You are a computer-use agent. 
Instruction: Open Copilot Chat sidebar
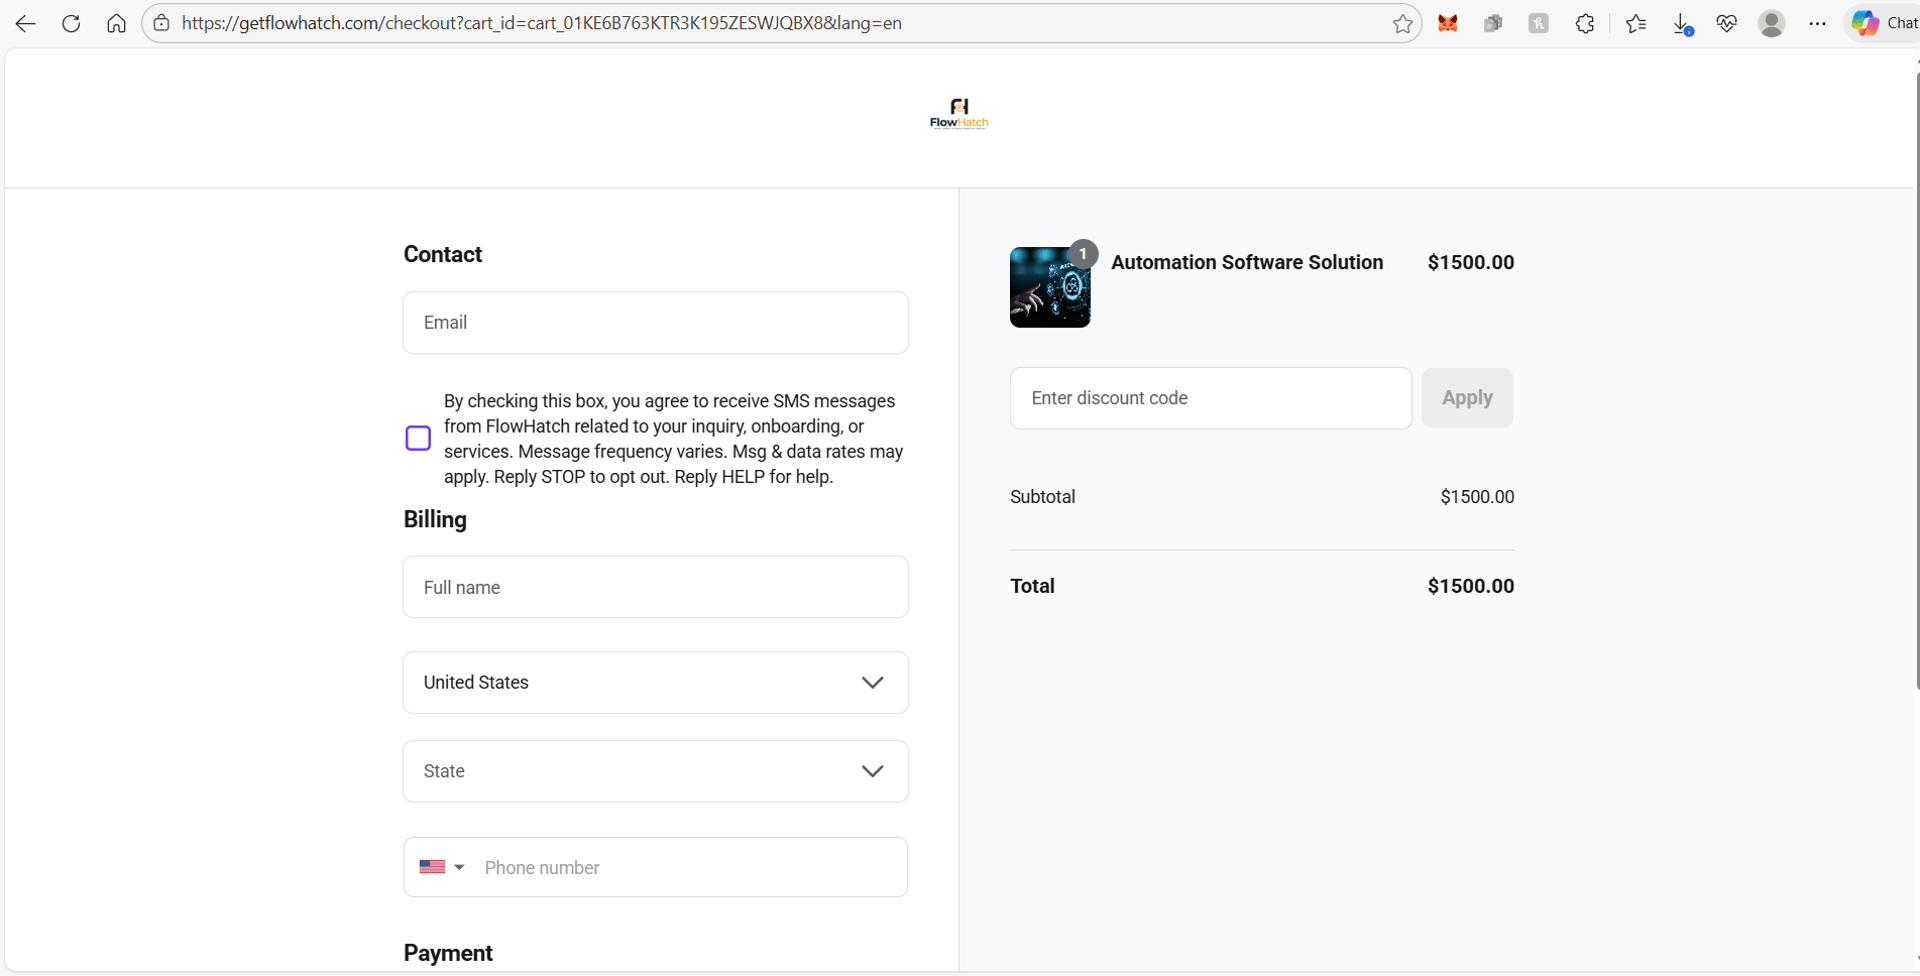point(1882,23)
